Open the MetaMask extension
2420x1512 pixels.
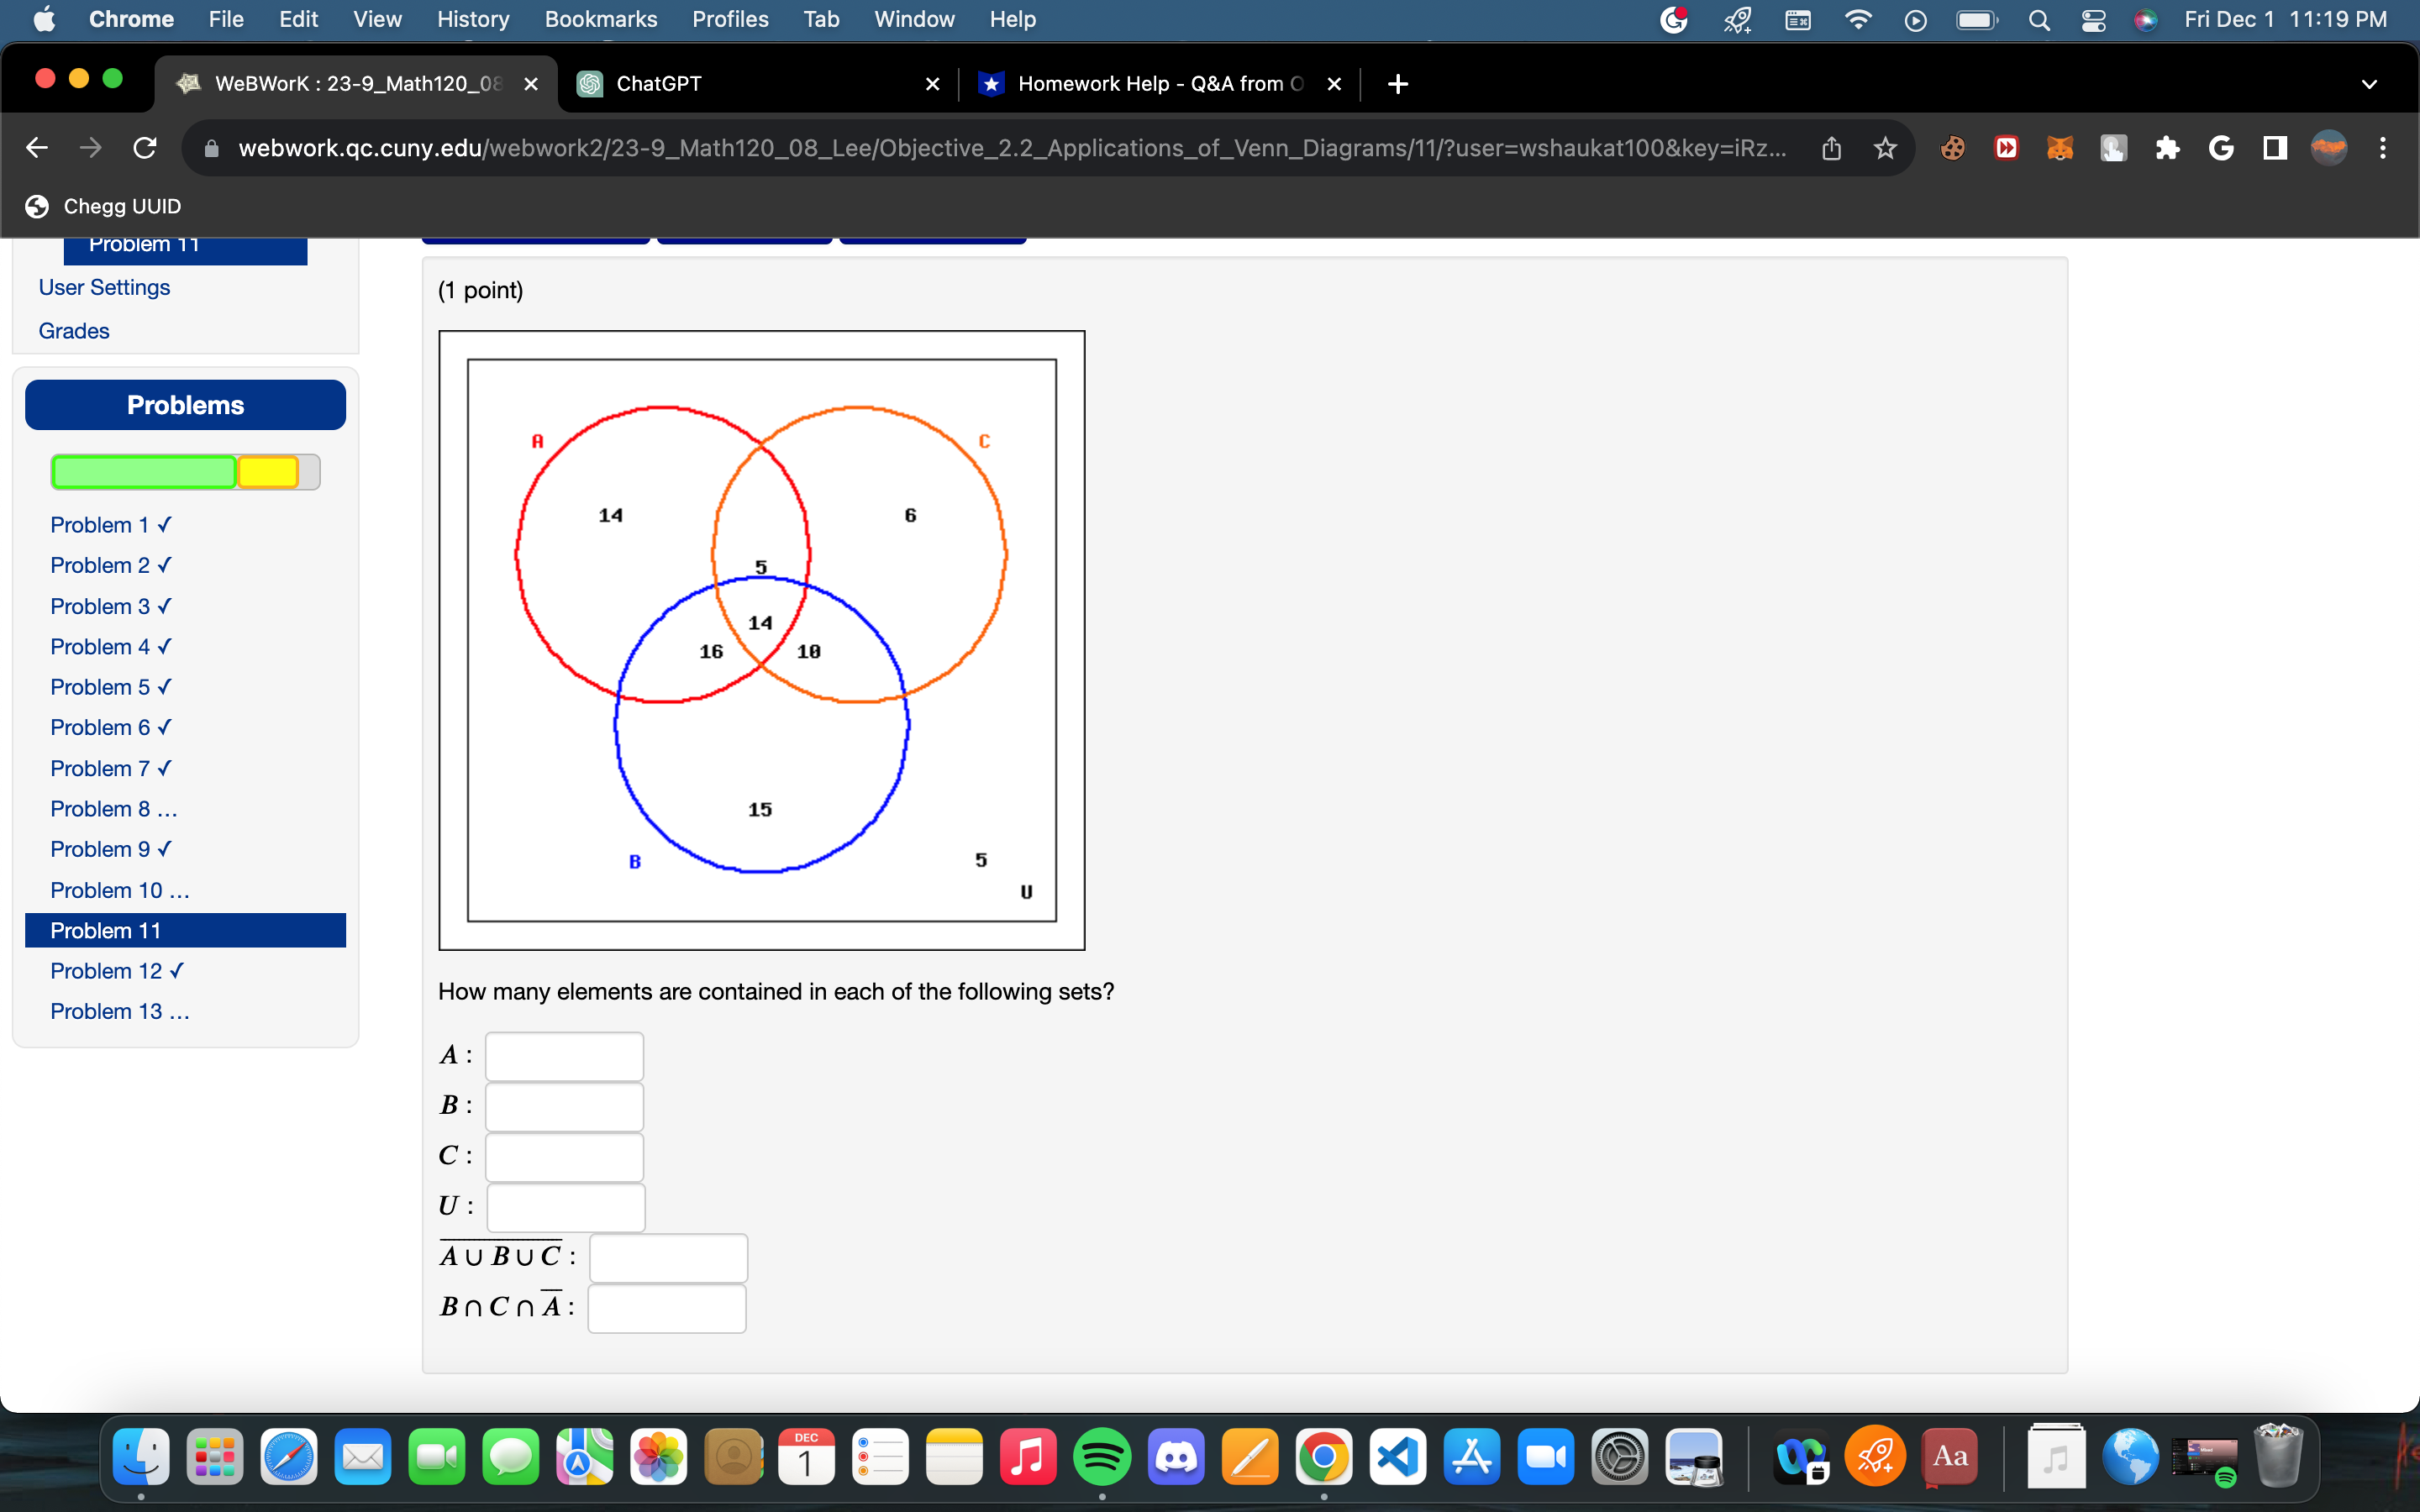[x=2059, y=147]
